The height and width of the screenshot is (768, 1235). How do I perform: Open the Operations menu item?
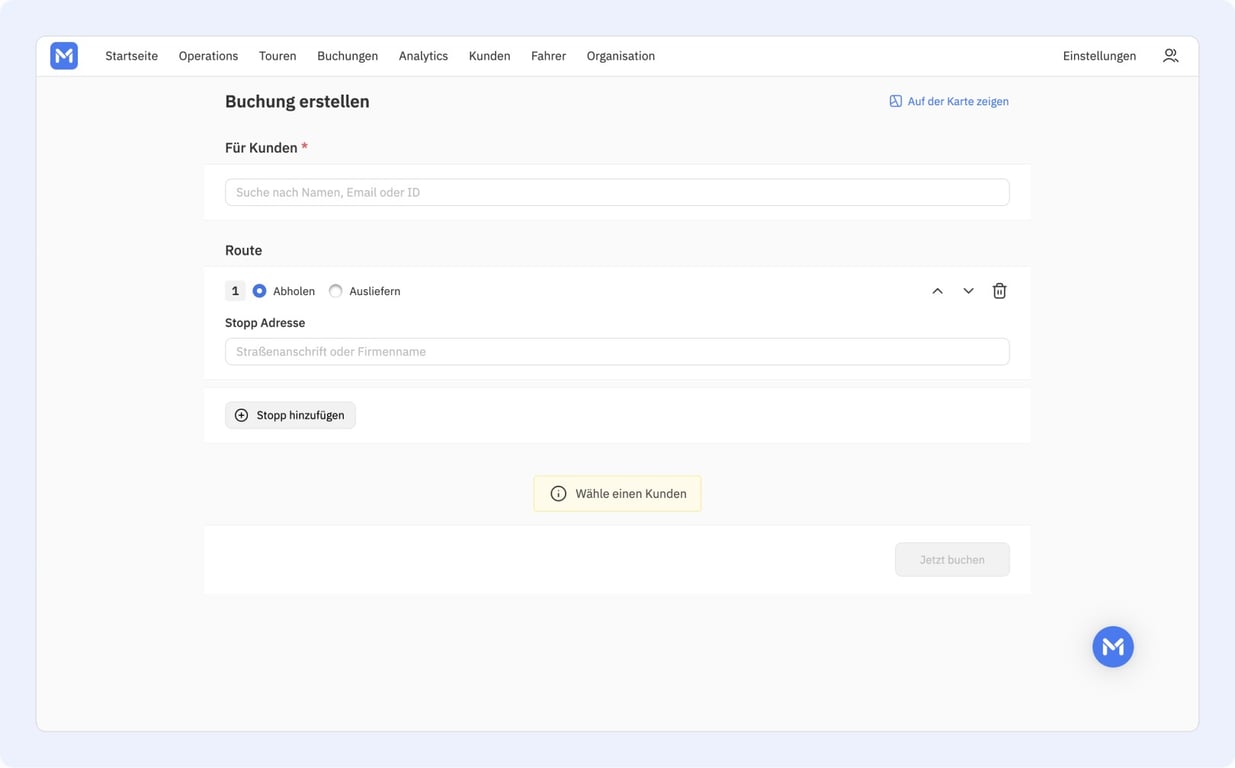(208, 56)
